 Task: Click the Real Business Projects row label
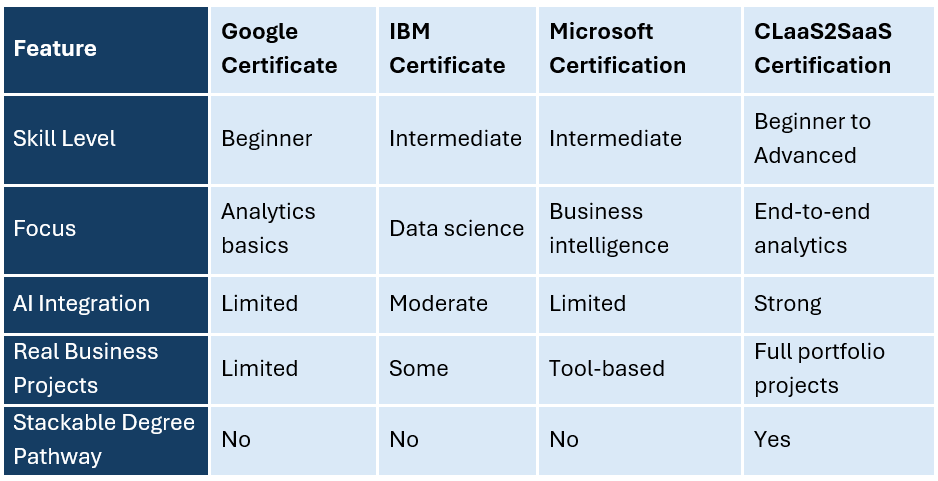pyautogui.click(x=106, y=369)
